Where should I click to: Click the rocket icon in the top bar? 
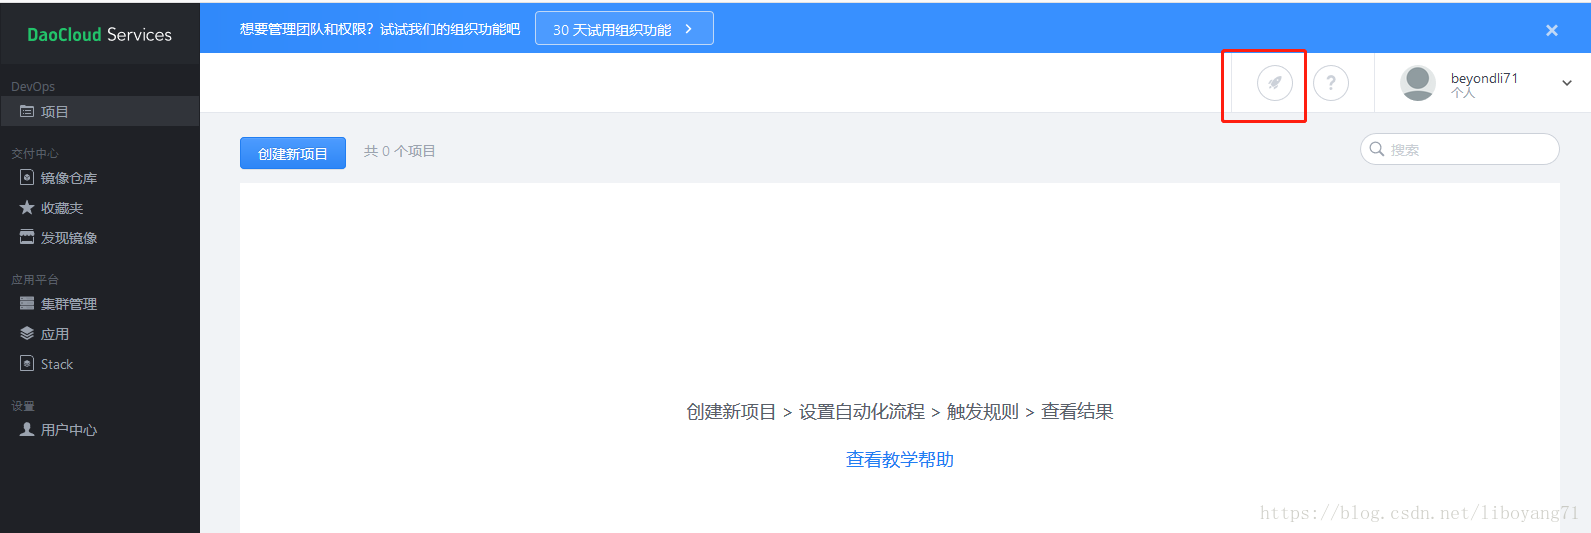pyautogui.click(x=1275, y=83)
